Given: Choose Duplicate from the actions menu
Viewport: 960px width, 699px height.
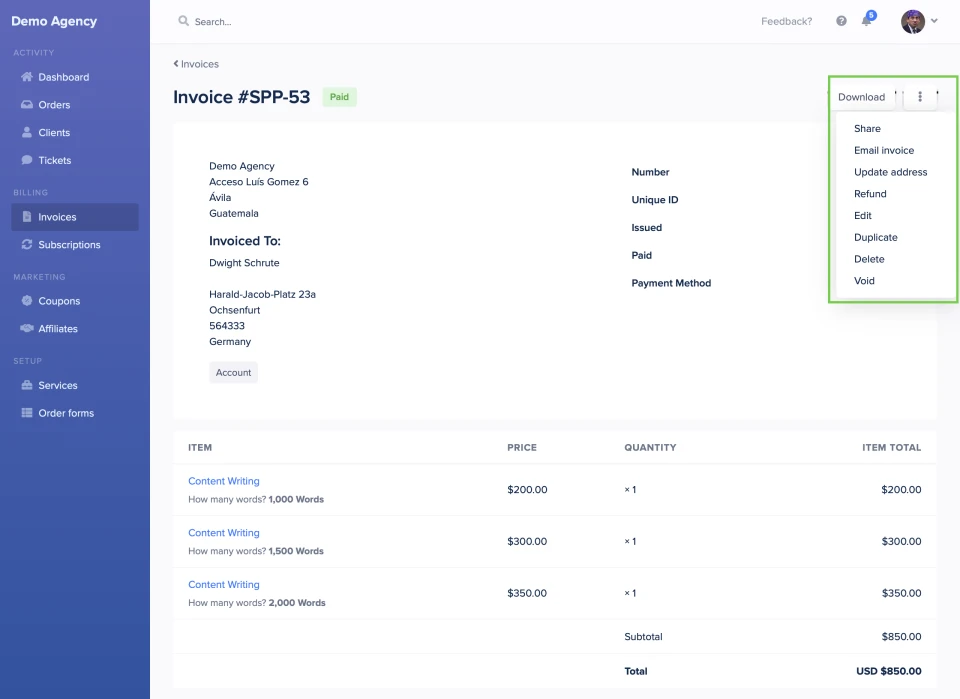Looking at the screenshot, I should (x=875, y=237).
